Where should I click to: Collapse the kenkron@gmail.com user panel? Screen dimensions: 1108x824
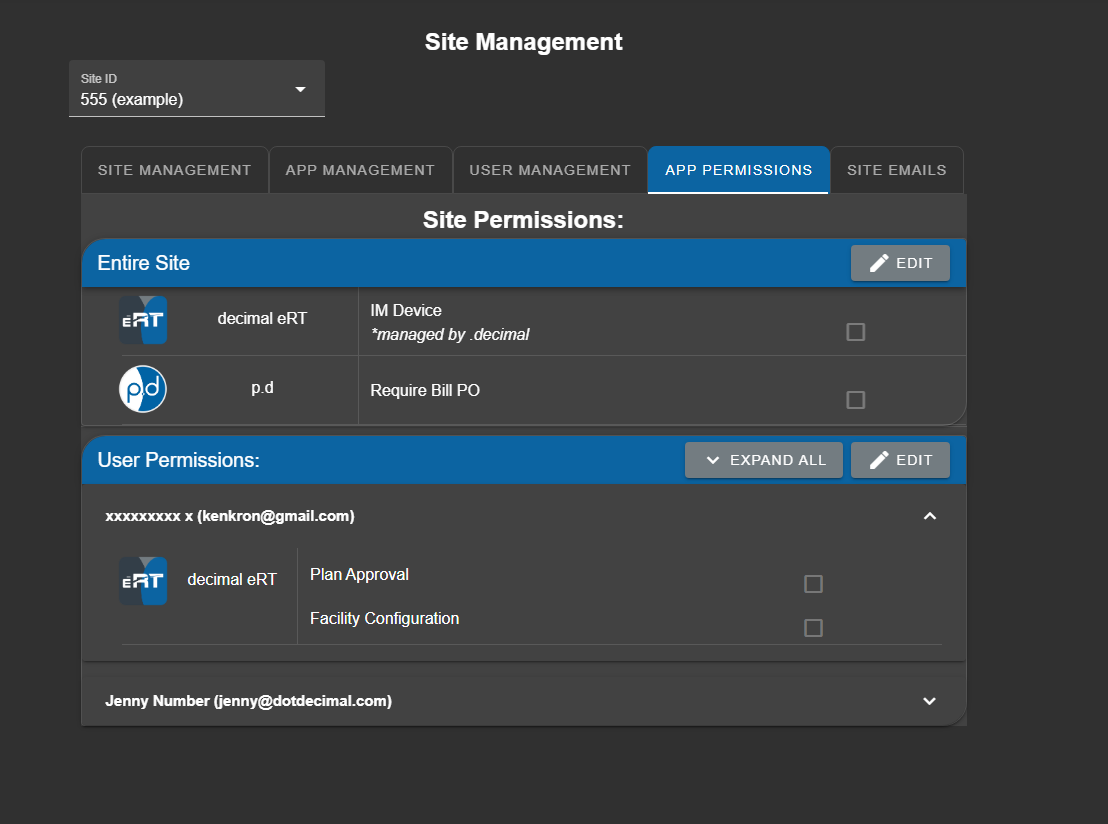tap(929, 516)
